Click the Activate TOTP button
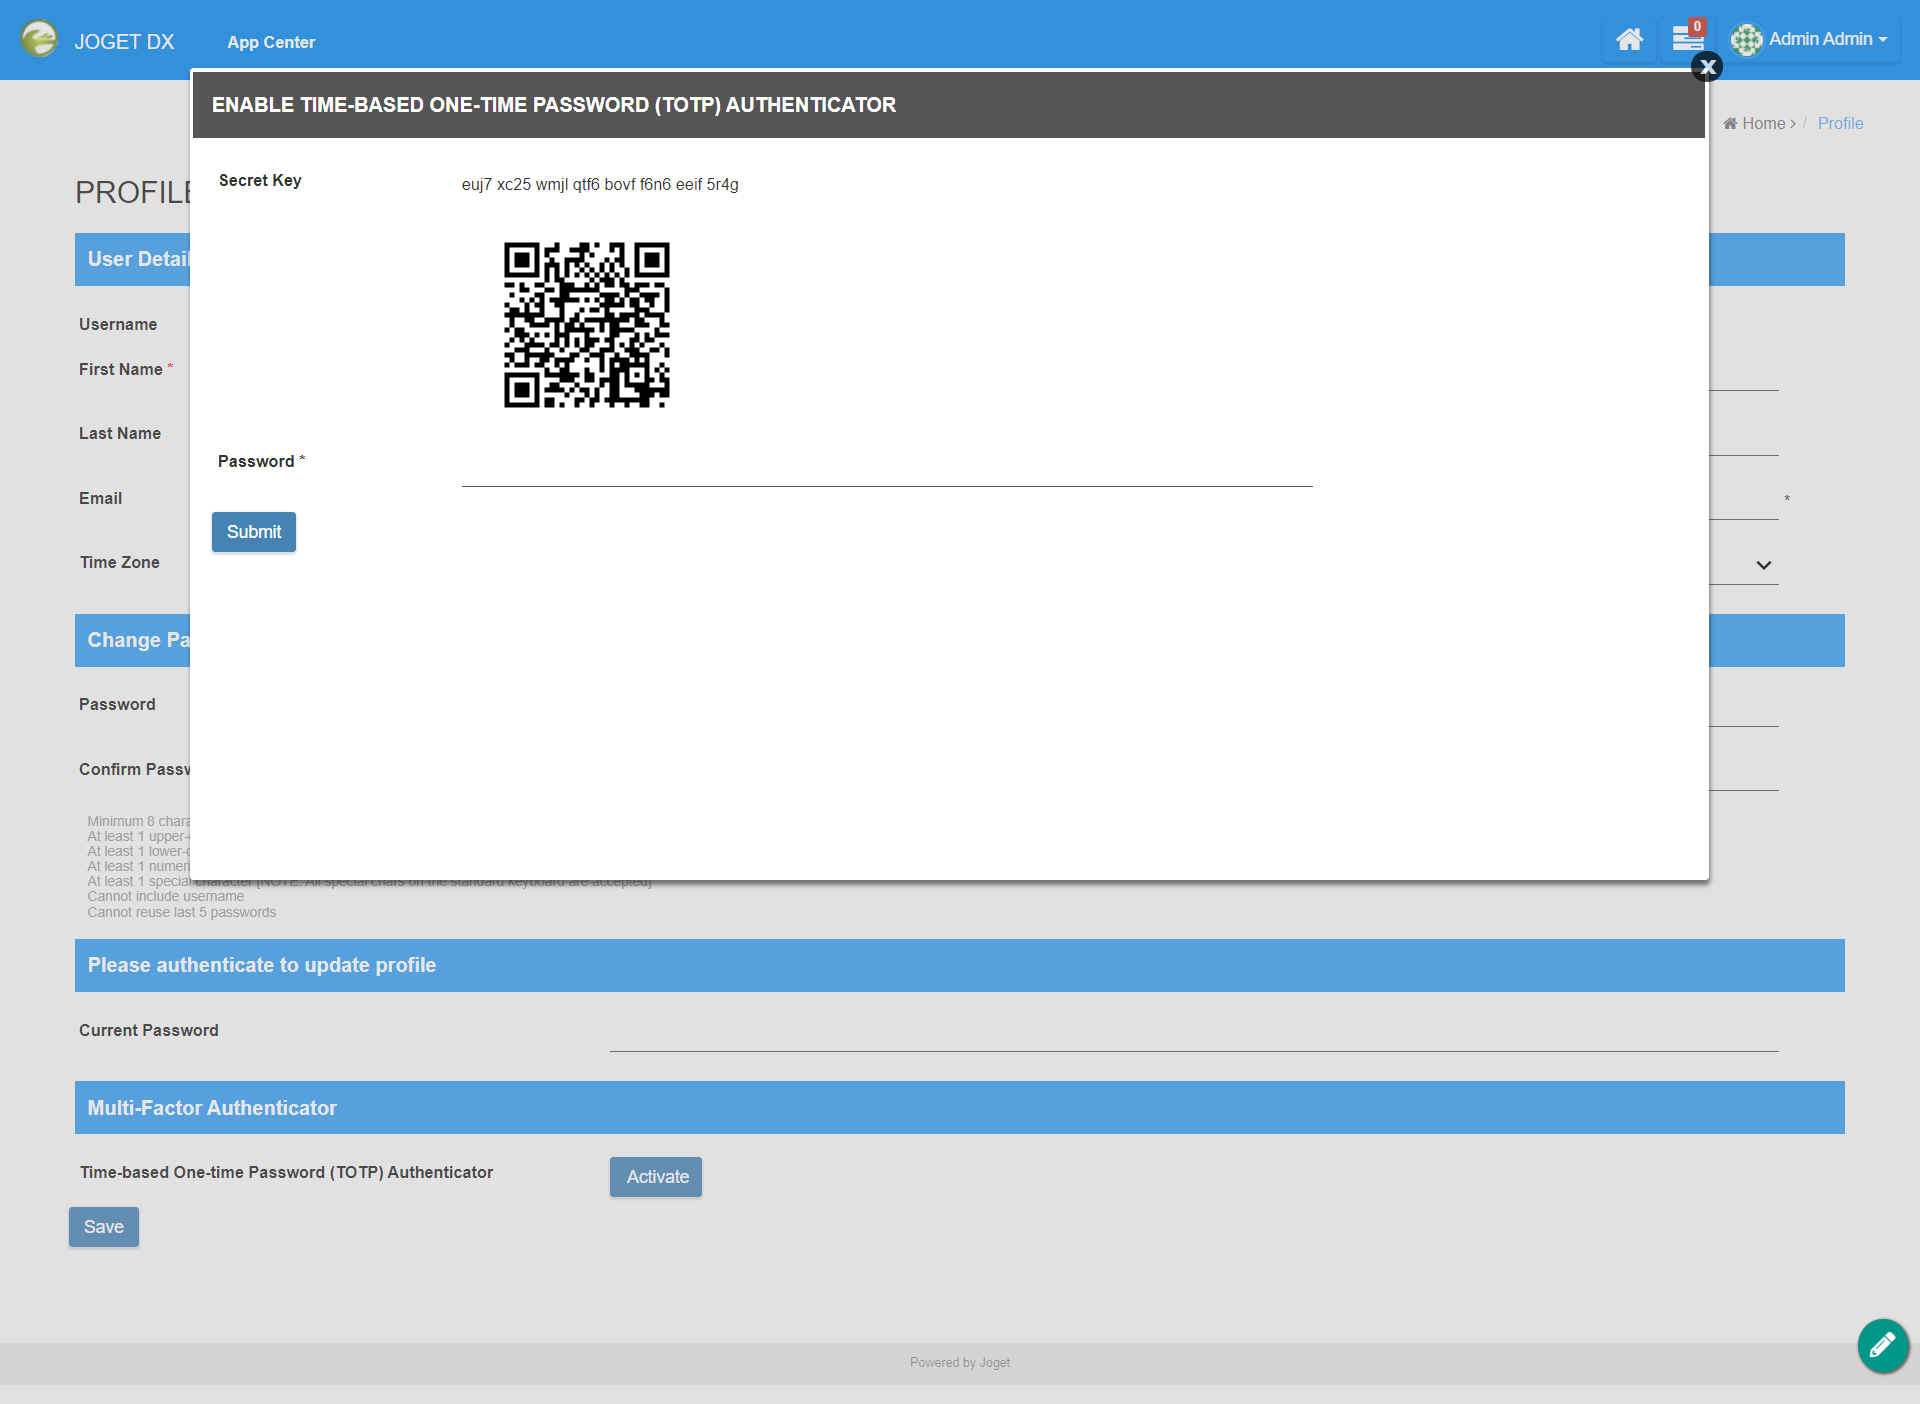The height and width of the screenshot is (1404, 1920). click(656, 1177)
